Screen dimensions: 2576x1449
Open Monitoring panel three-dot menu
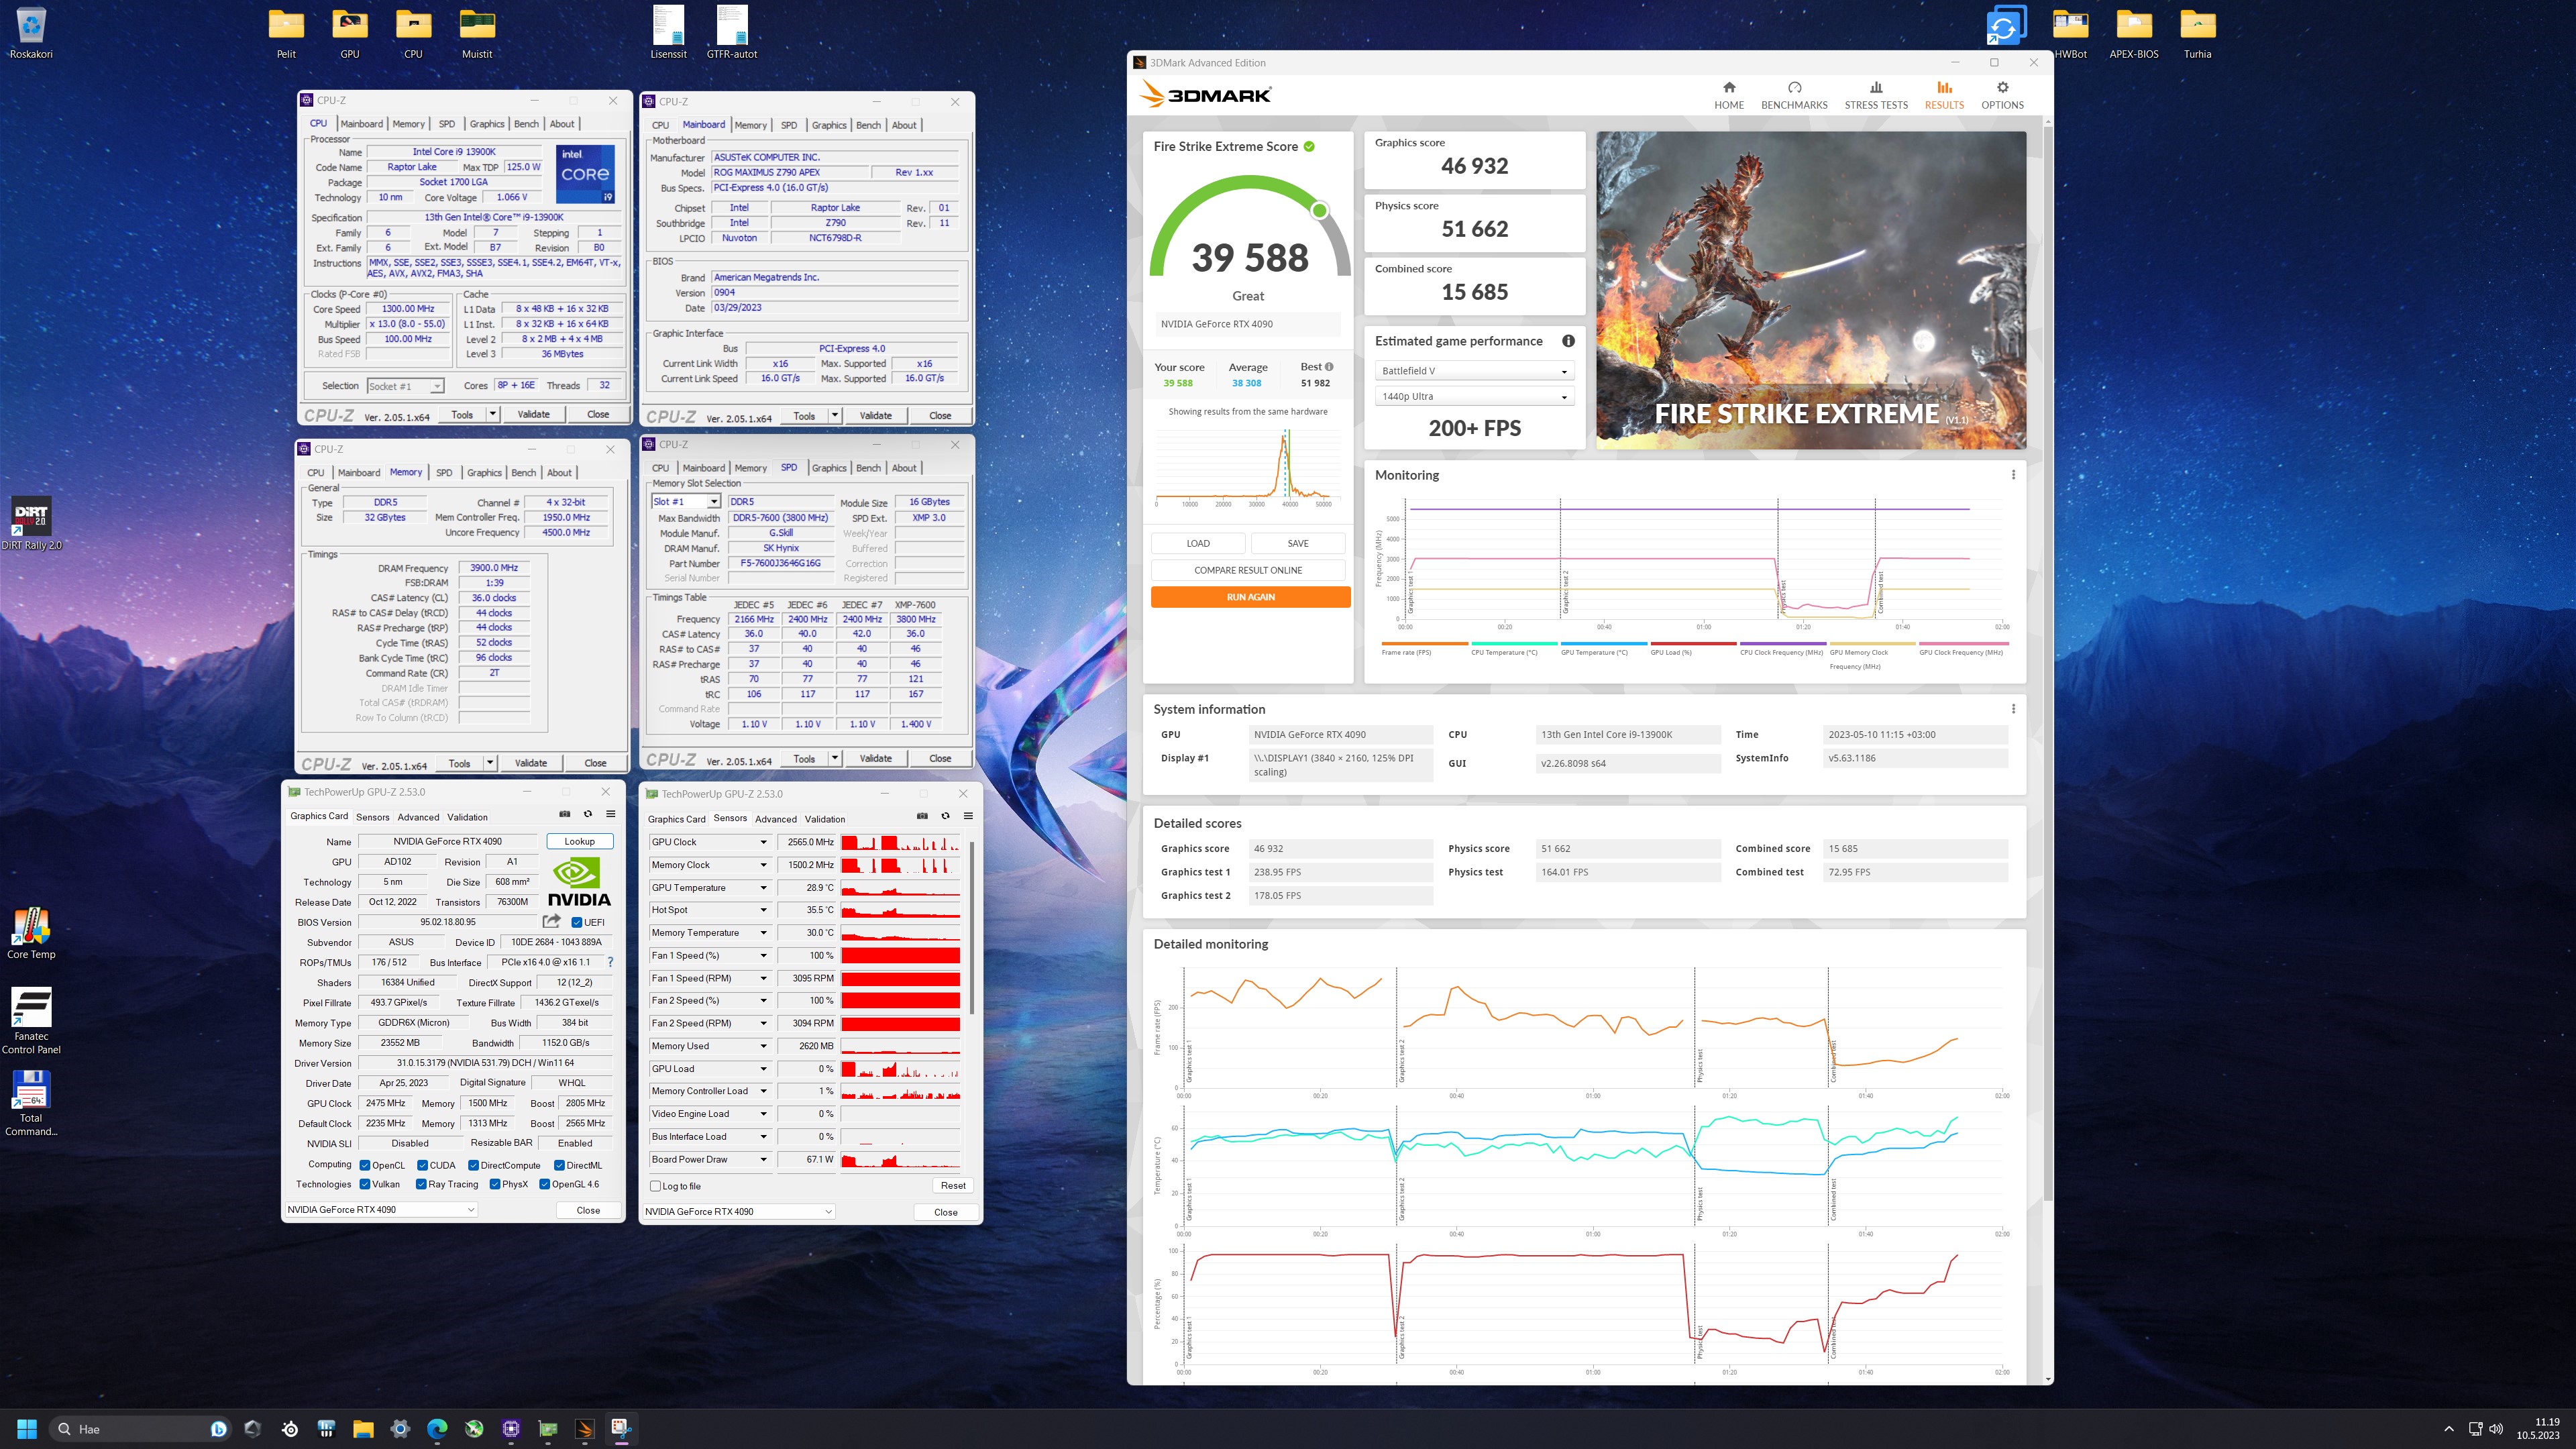(x=2013, y=475)
